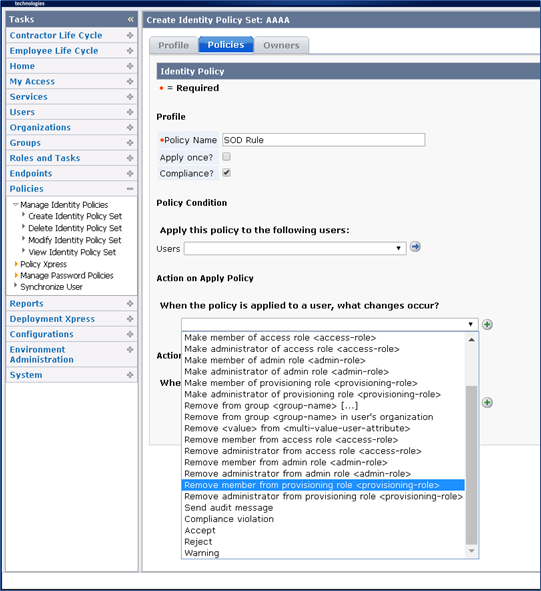Viewport: 541px width, 591px height.
Task: Uncheck the Compliance checkbox
Action: tap(226, 173)
